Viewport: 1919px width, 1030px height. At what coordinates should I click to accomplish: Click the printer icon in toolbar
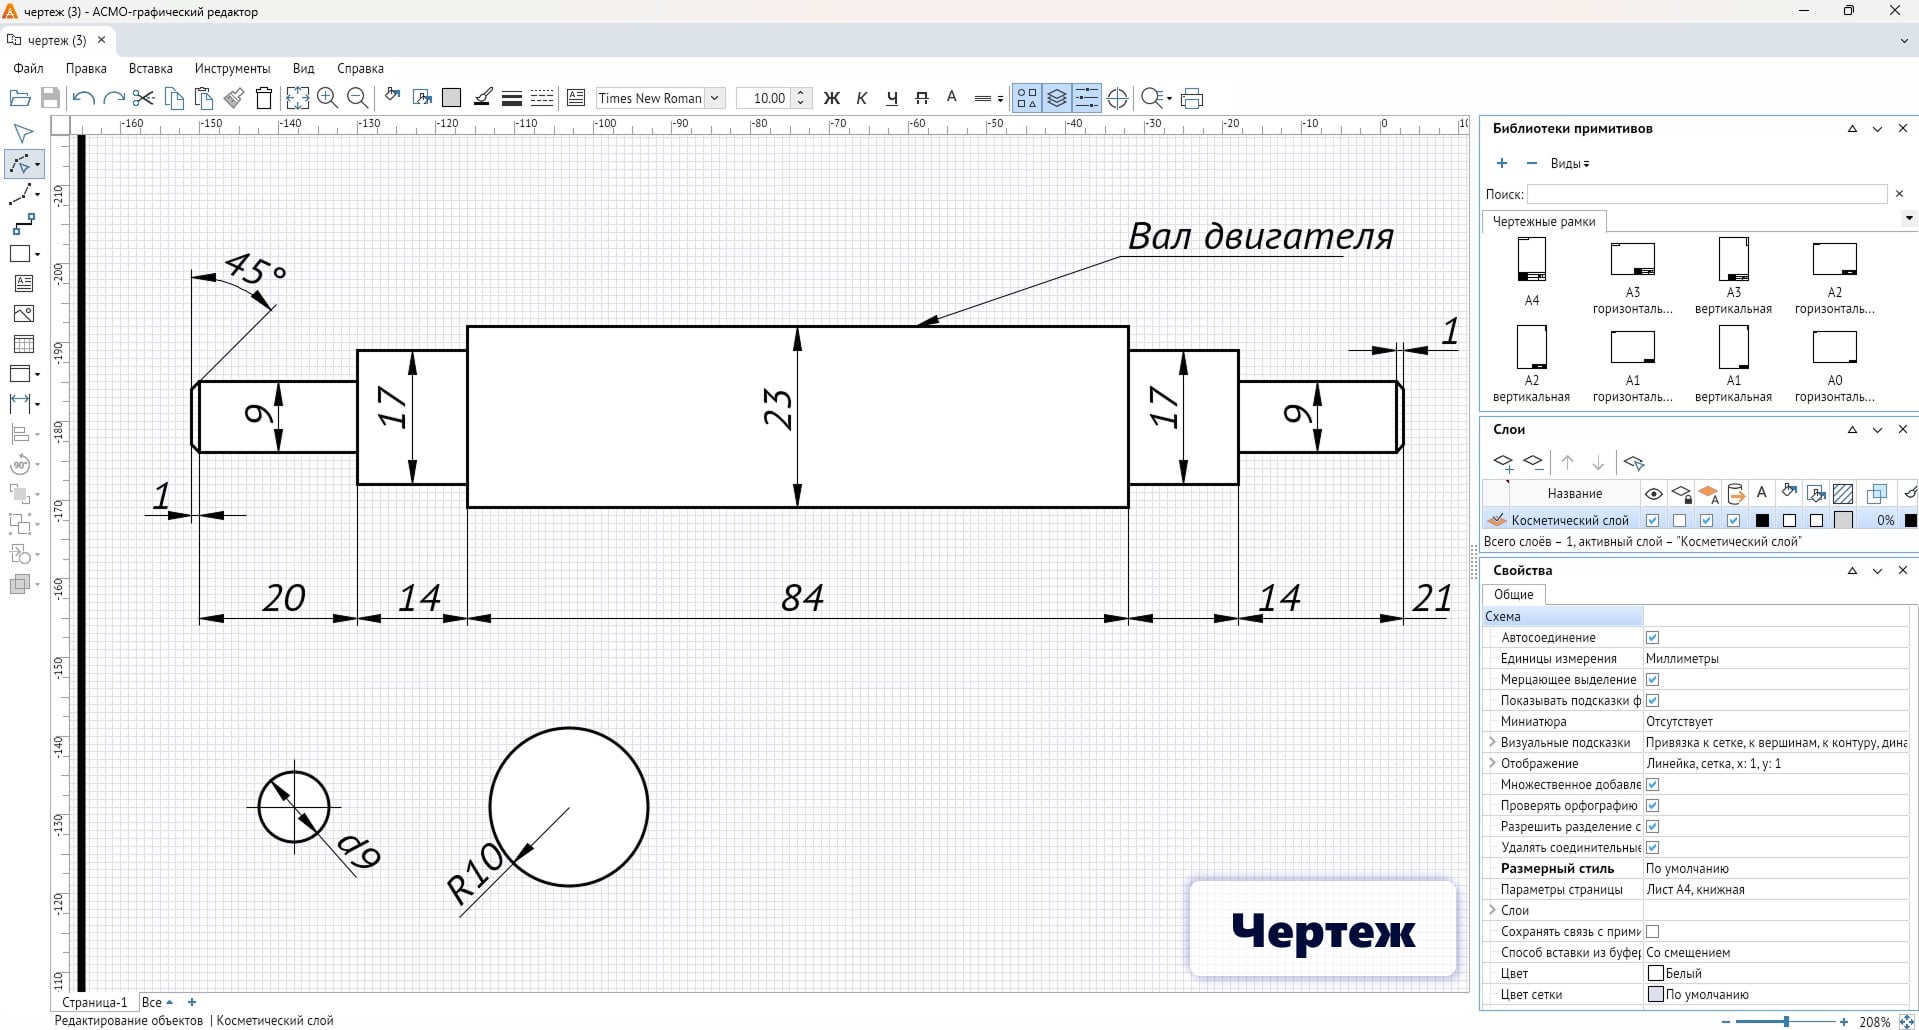point(1191,98)
